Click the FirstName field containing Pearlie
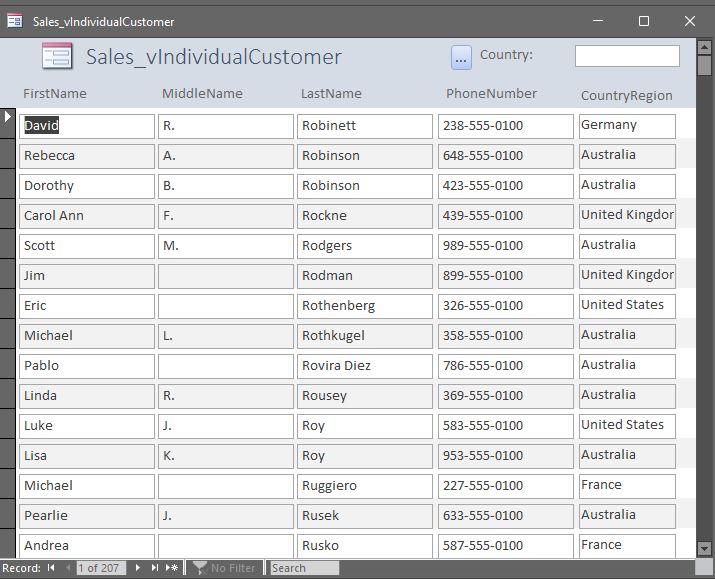Viewport: 715px width, 579px height. point(87,516)
